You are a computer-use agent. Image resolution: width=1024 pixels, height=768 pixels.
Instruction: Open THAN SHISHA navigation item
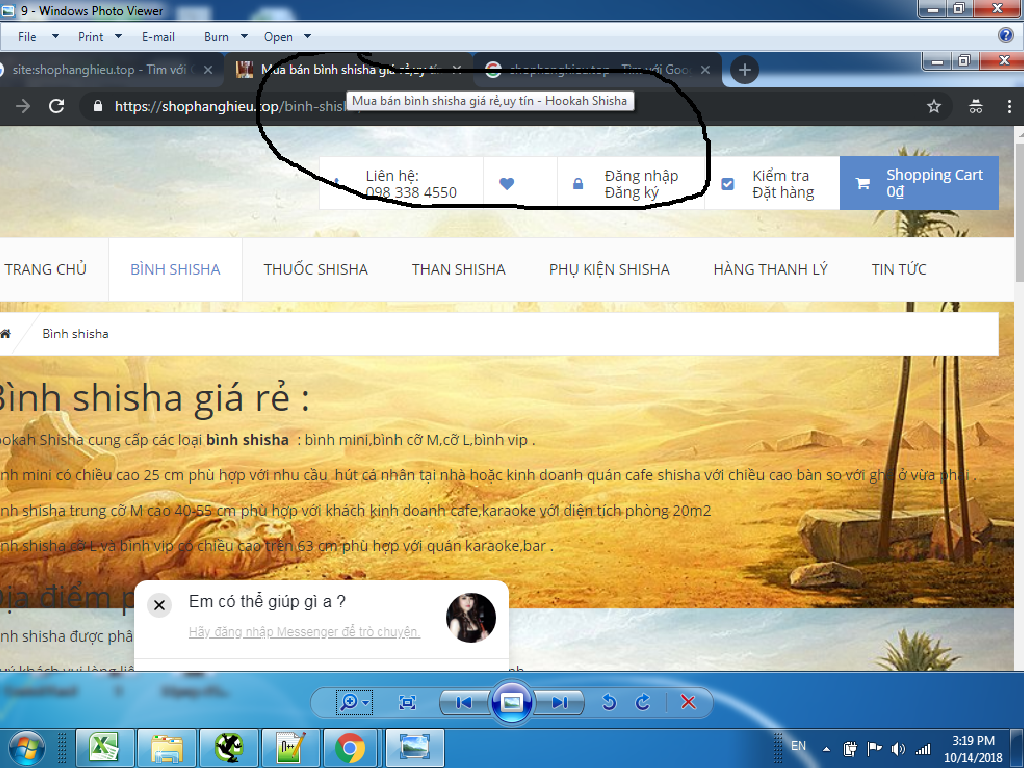click(x=458, y=270)
